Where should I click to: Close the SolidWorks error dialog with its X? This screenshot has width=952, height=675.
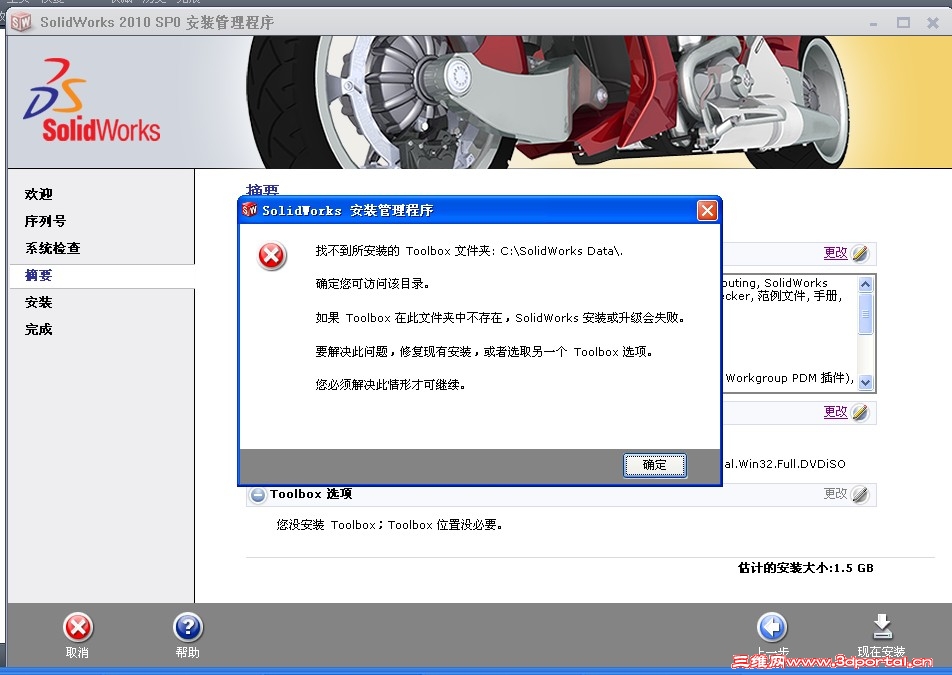pyautogui.click(x=707, y=211)
